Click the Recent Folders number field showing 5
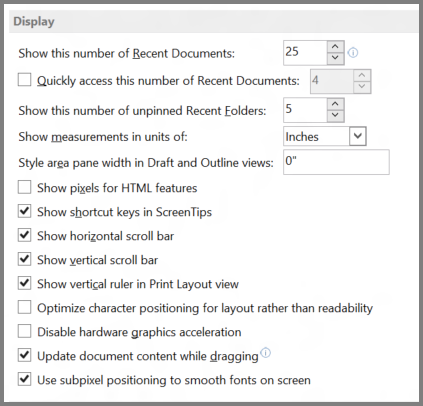This screenshot has width=423, height=406. click(305, 110)
